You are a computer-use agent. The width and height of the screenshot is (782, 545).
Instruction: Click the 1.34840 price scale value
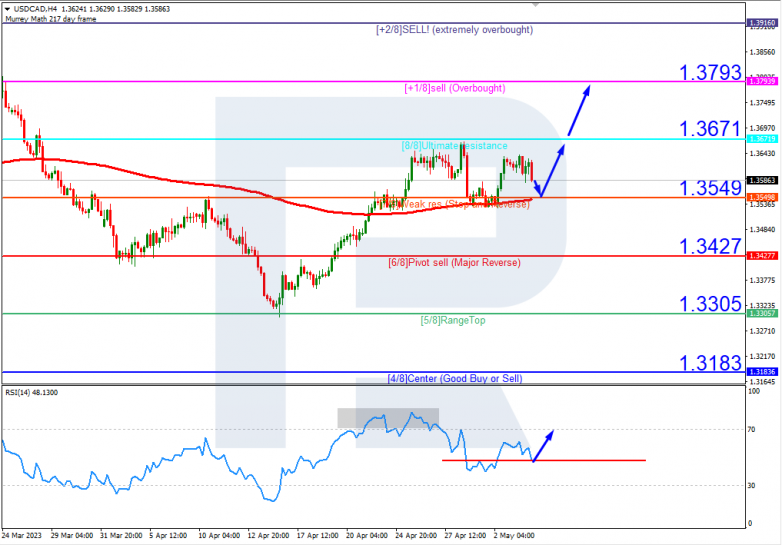[x=763, y=229]
